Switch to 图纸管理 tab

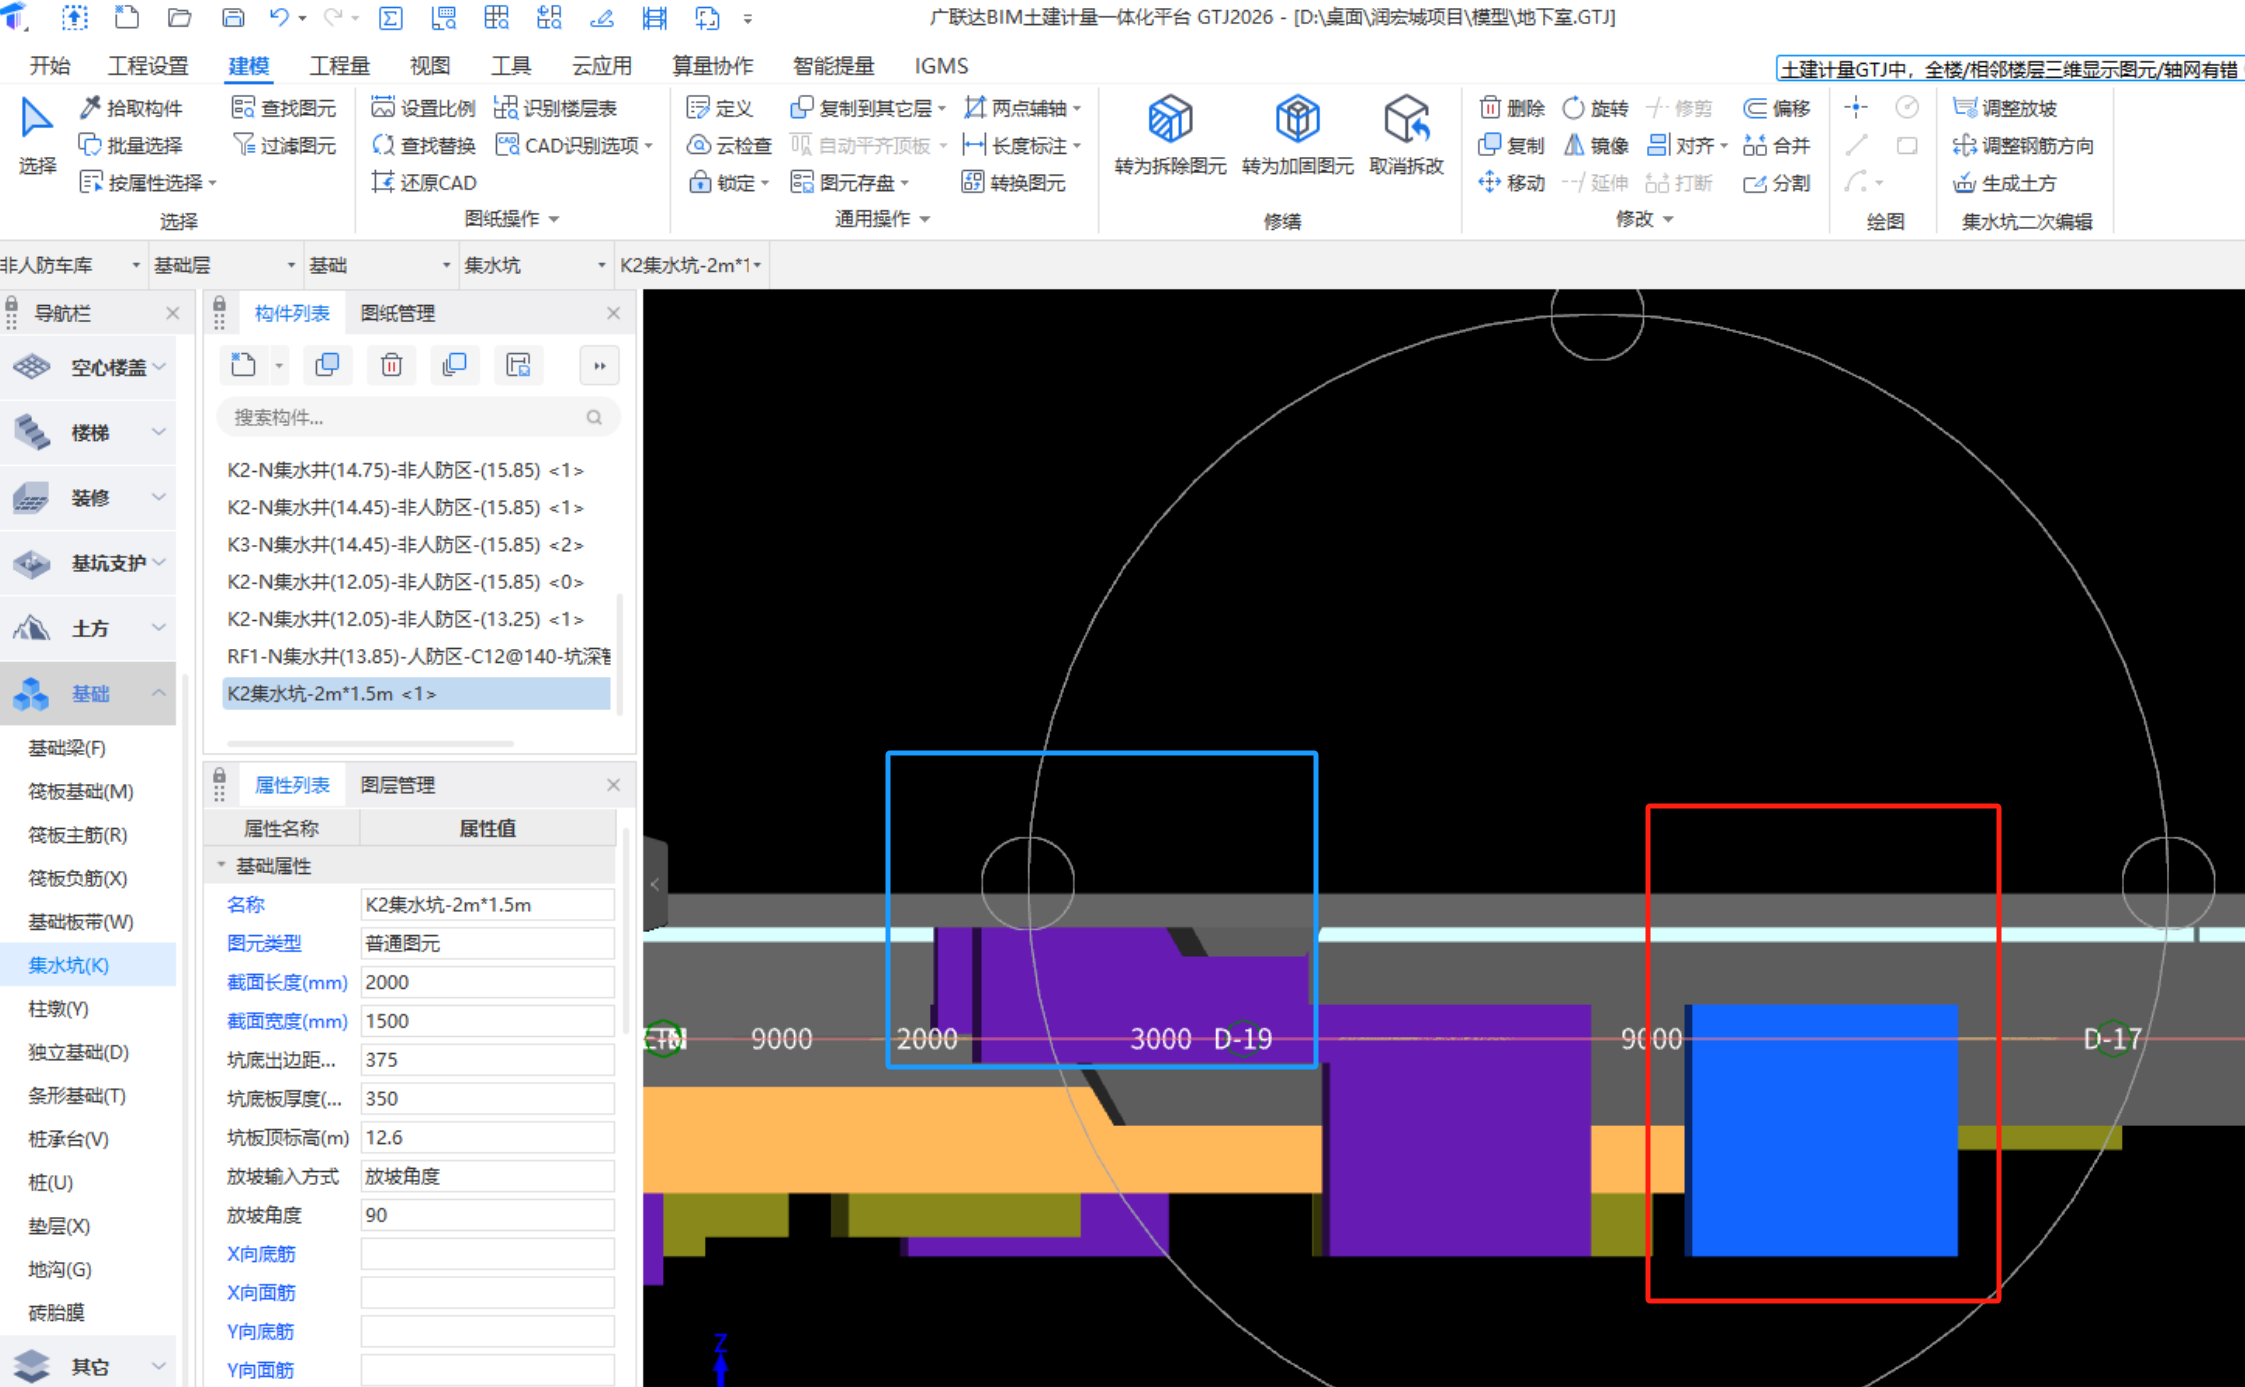tap(397, 313)
